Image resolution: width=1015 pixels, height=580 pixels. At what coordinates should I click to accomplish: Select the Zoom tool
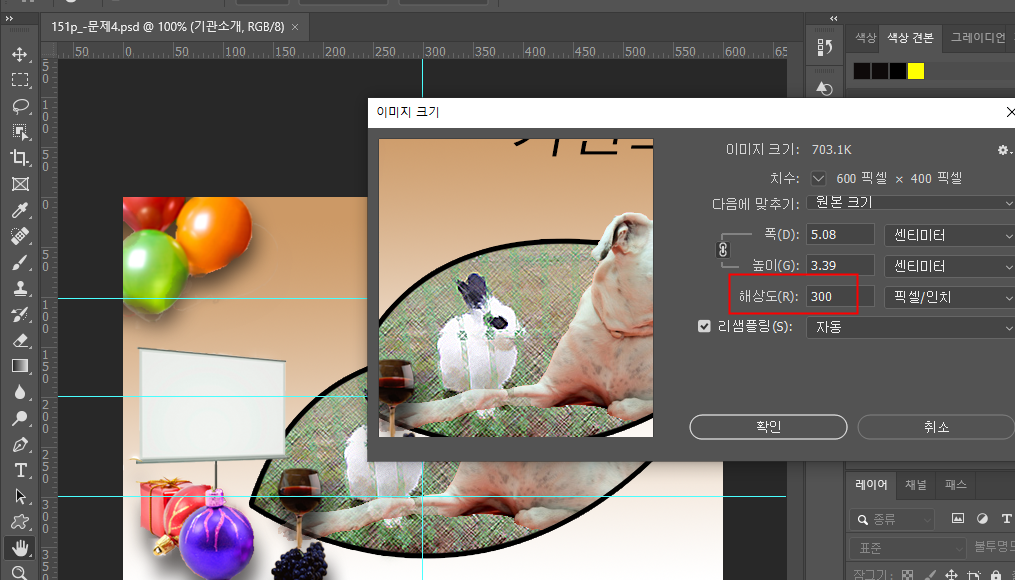pyautogui.click(x=19, y=573)
